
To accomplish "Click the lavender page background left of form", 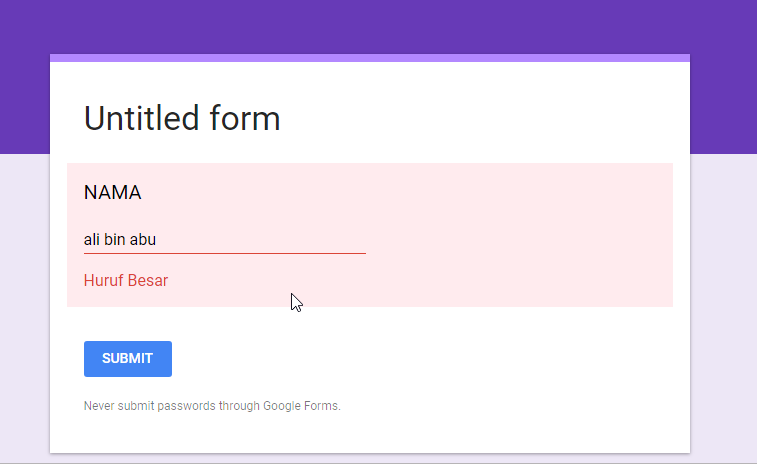I will tap(24, 300).
